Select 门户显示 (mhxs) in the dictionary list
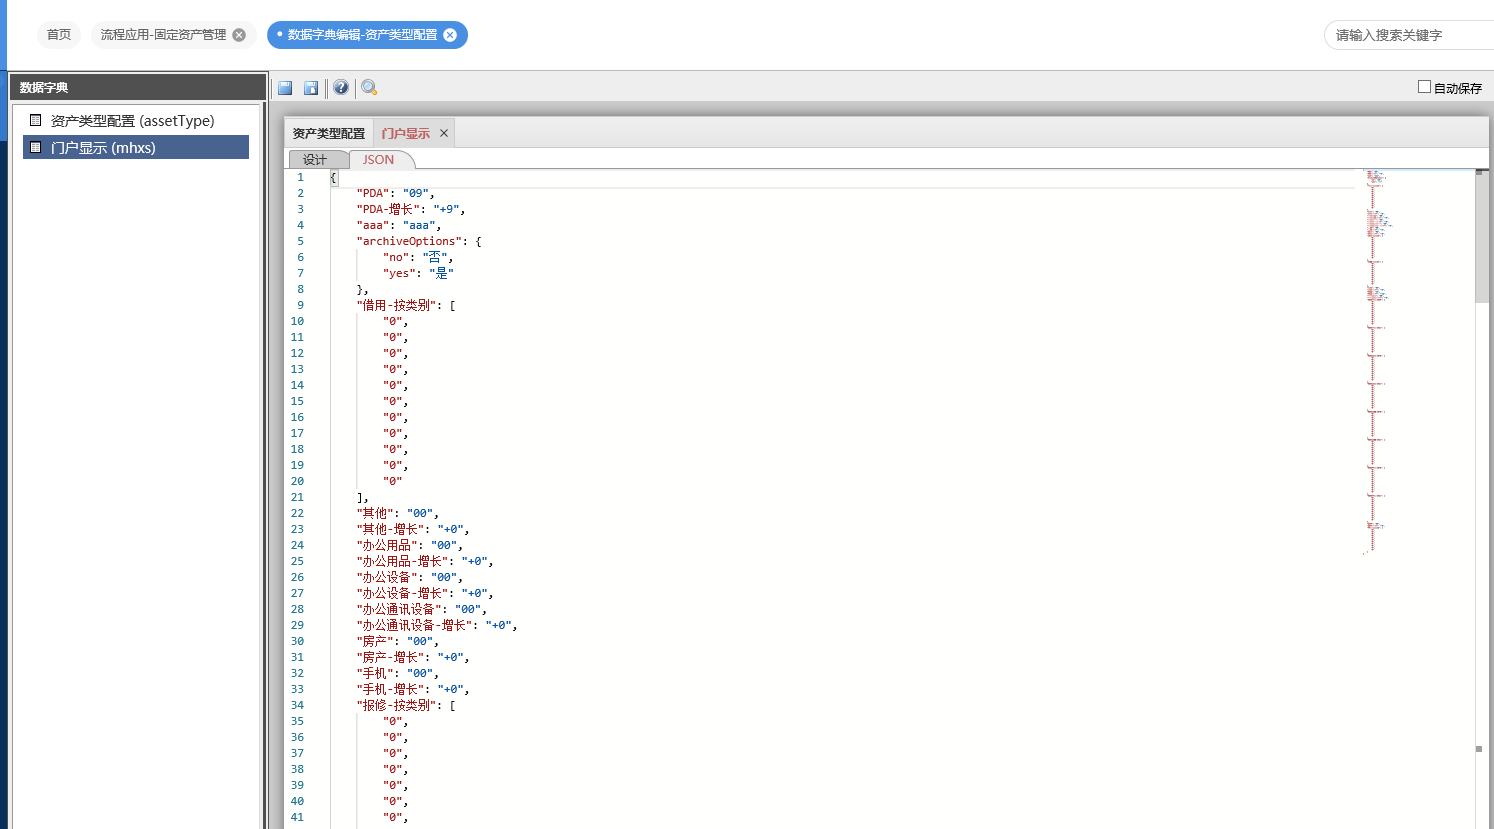This screenshot has width=1494, height=829. tap(136, 147)
